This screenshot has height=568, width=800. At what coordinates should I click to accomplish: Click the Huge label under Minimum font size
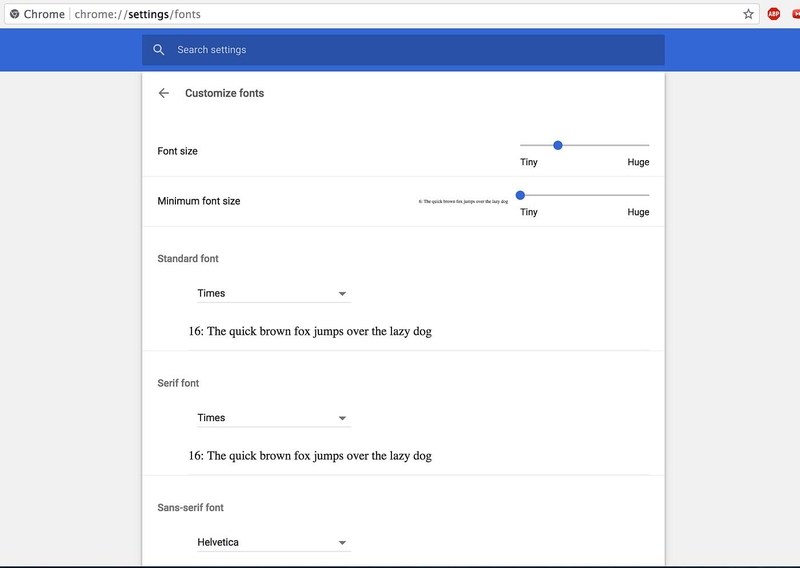(638, 212)
